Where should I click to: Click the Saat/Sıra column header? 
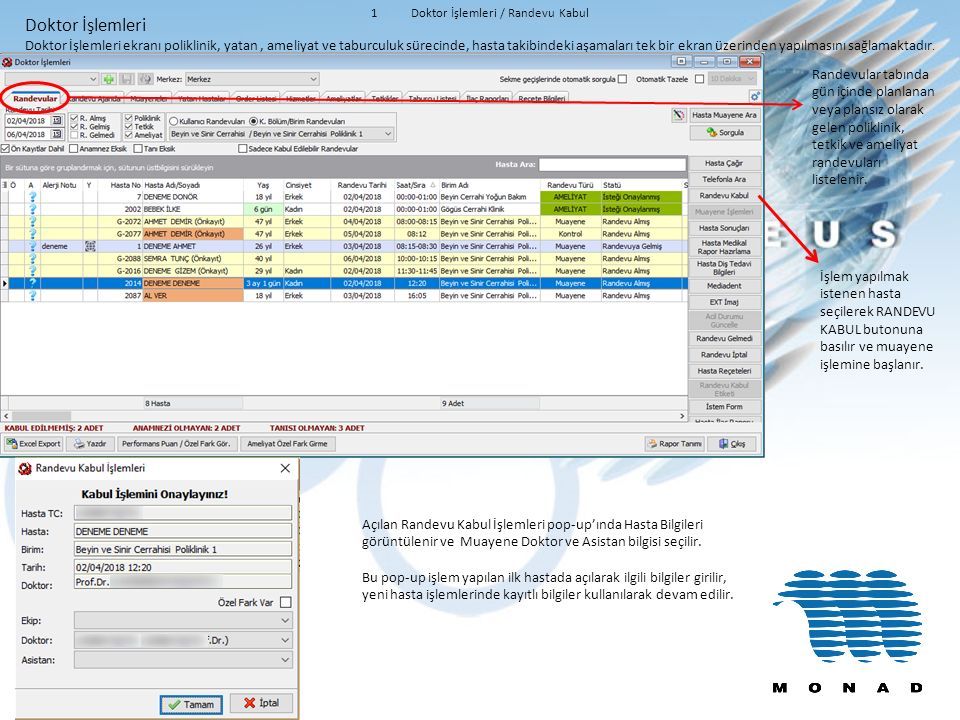click(415, 185)
